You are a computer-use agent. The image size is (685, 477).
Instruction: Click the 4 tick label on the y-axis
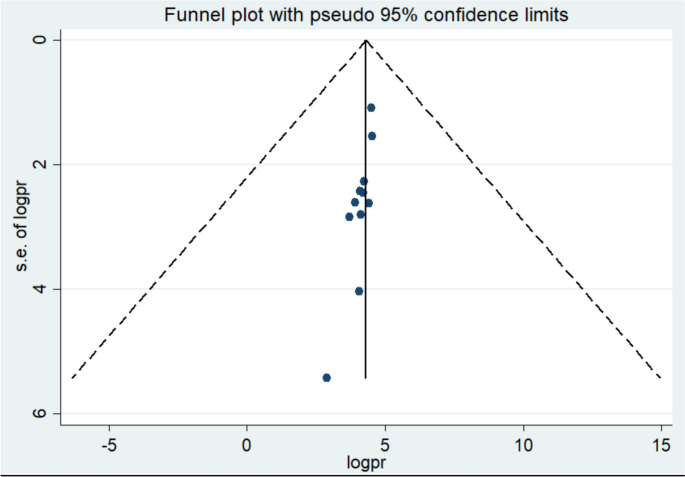click(40, 289)
